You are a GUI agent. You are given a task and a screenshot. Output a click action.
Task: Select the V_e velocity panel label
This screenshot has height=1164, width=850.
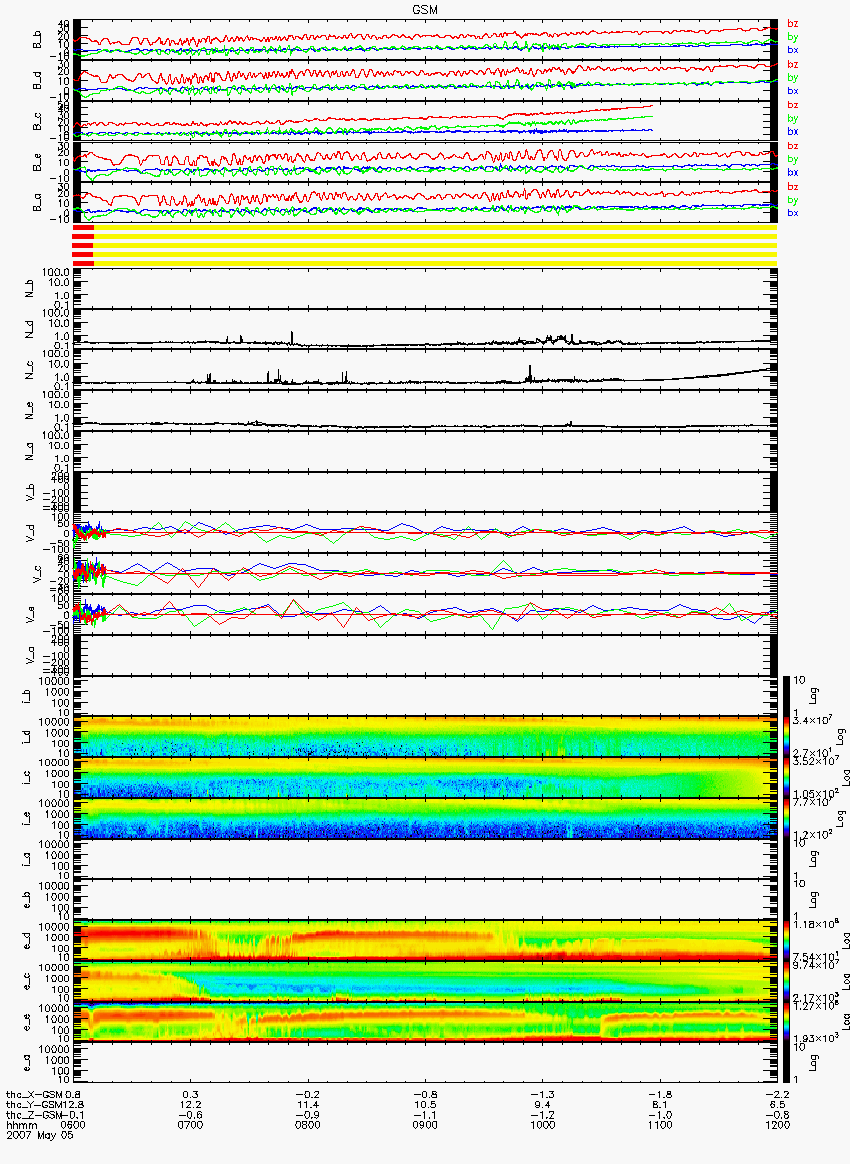click(30, 615)
